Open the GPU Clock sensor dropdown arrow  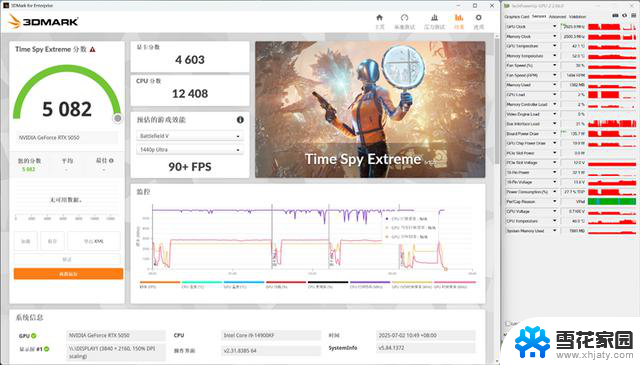click(x=554, y=27)
